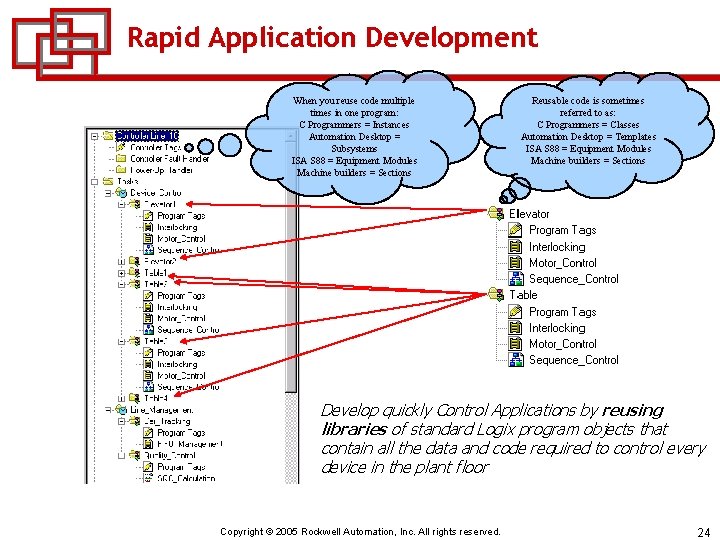Screen dimensions: 720x540
Task: Select Program Tags label under library Elevator
Action: [x=562, y=230]
